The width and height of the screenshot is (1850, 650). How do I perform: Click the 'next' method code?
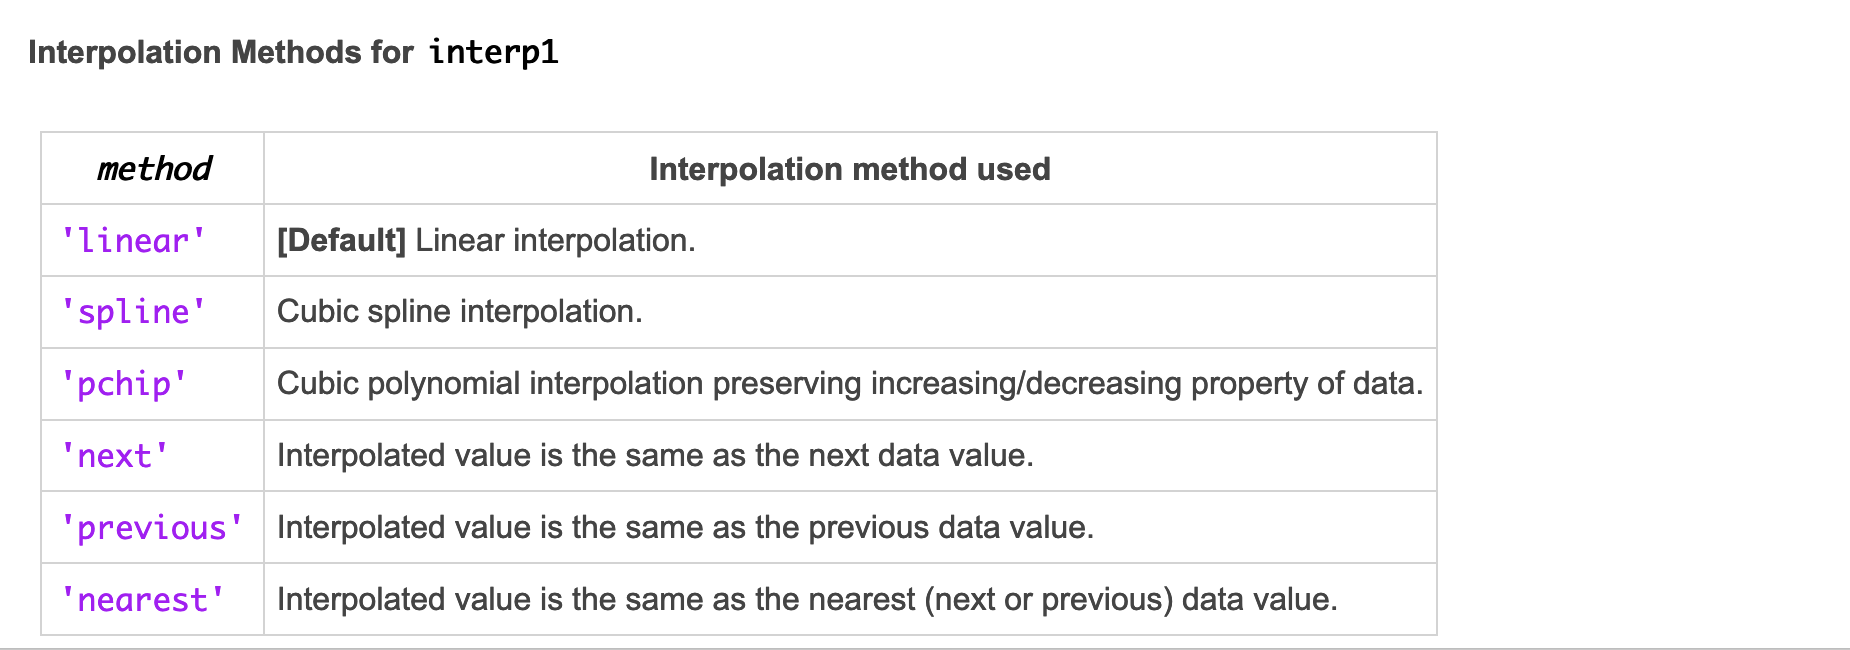[114, 456]
